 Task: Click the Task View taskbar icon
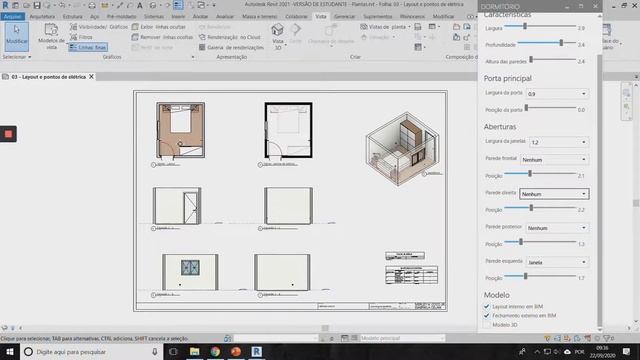(x=173, y=351)
